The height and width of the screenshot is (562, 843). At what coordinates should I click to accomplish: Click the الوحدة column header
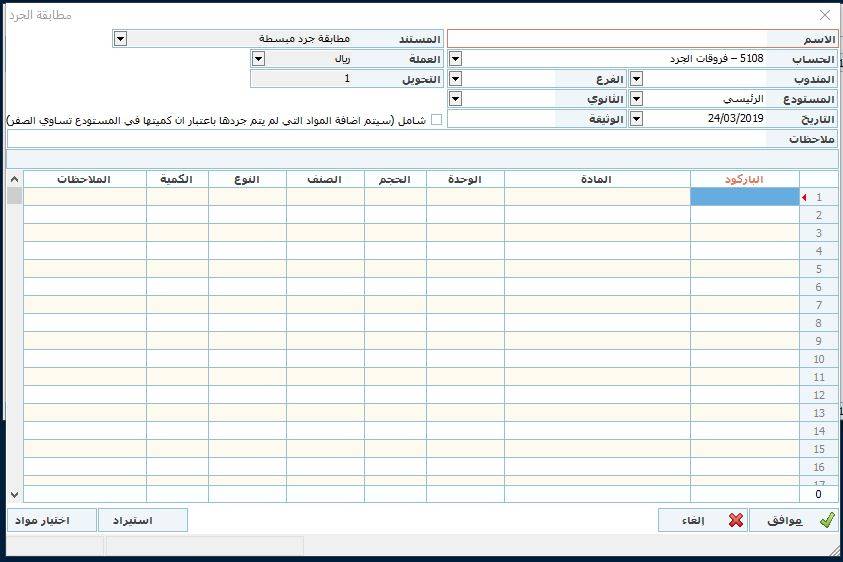pos(465,179)
